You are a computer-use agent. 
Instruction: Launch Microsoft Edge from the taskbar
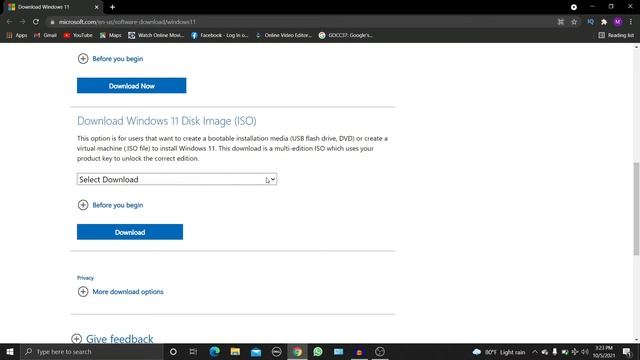tap(214, 351)
